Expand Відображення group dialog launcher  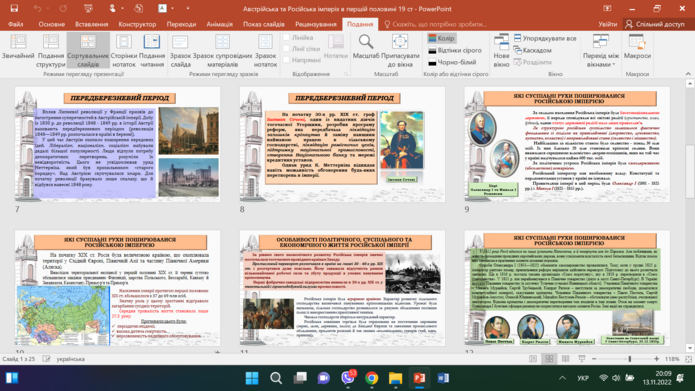[x=346, y=74]
